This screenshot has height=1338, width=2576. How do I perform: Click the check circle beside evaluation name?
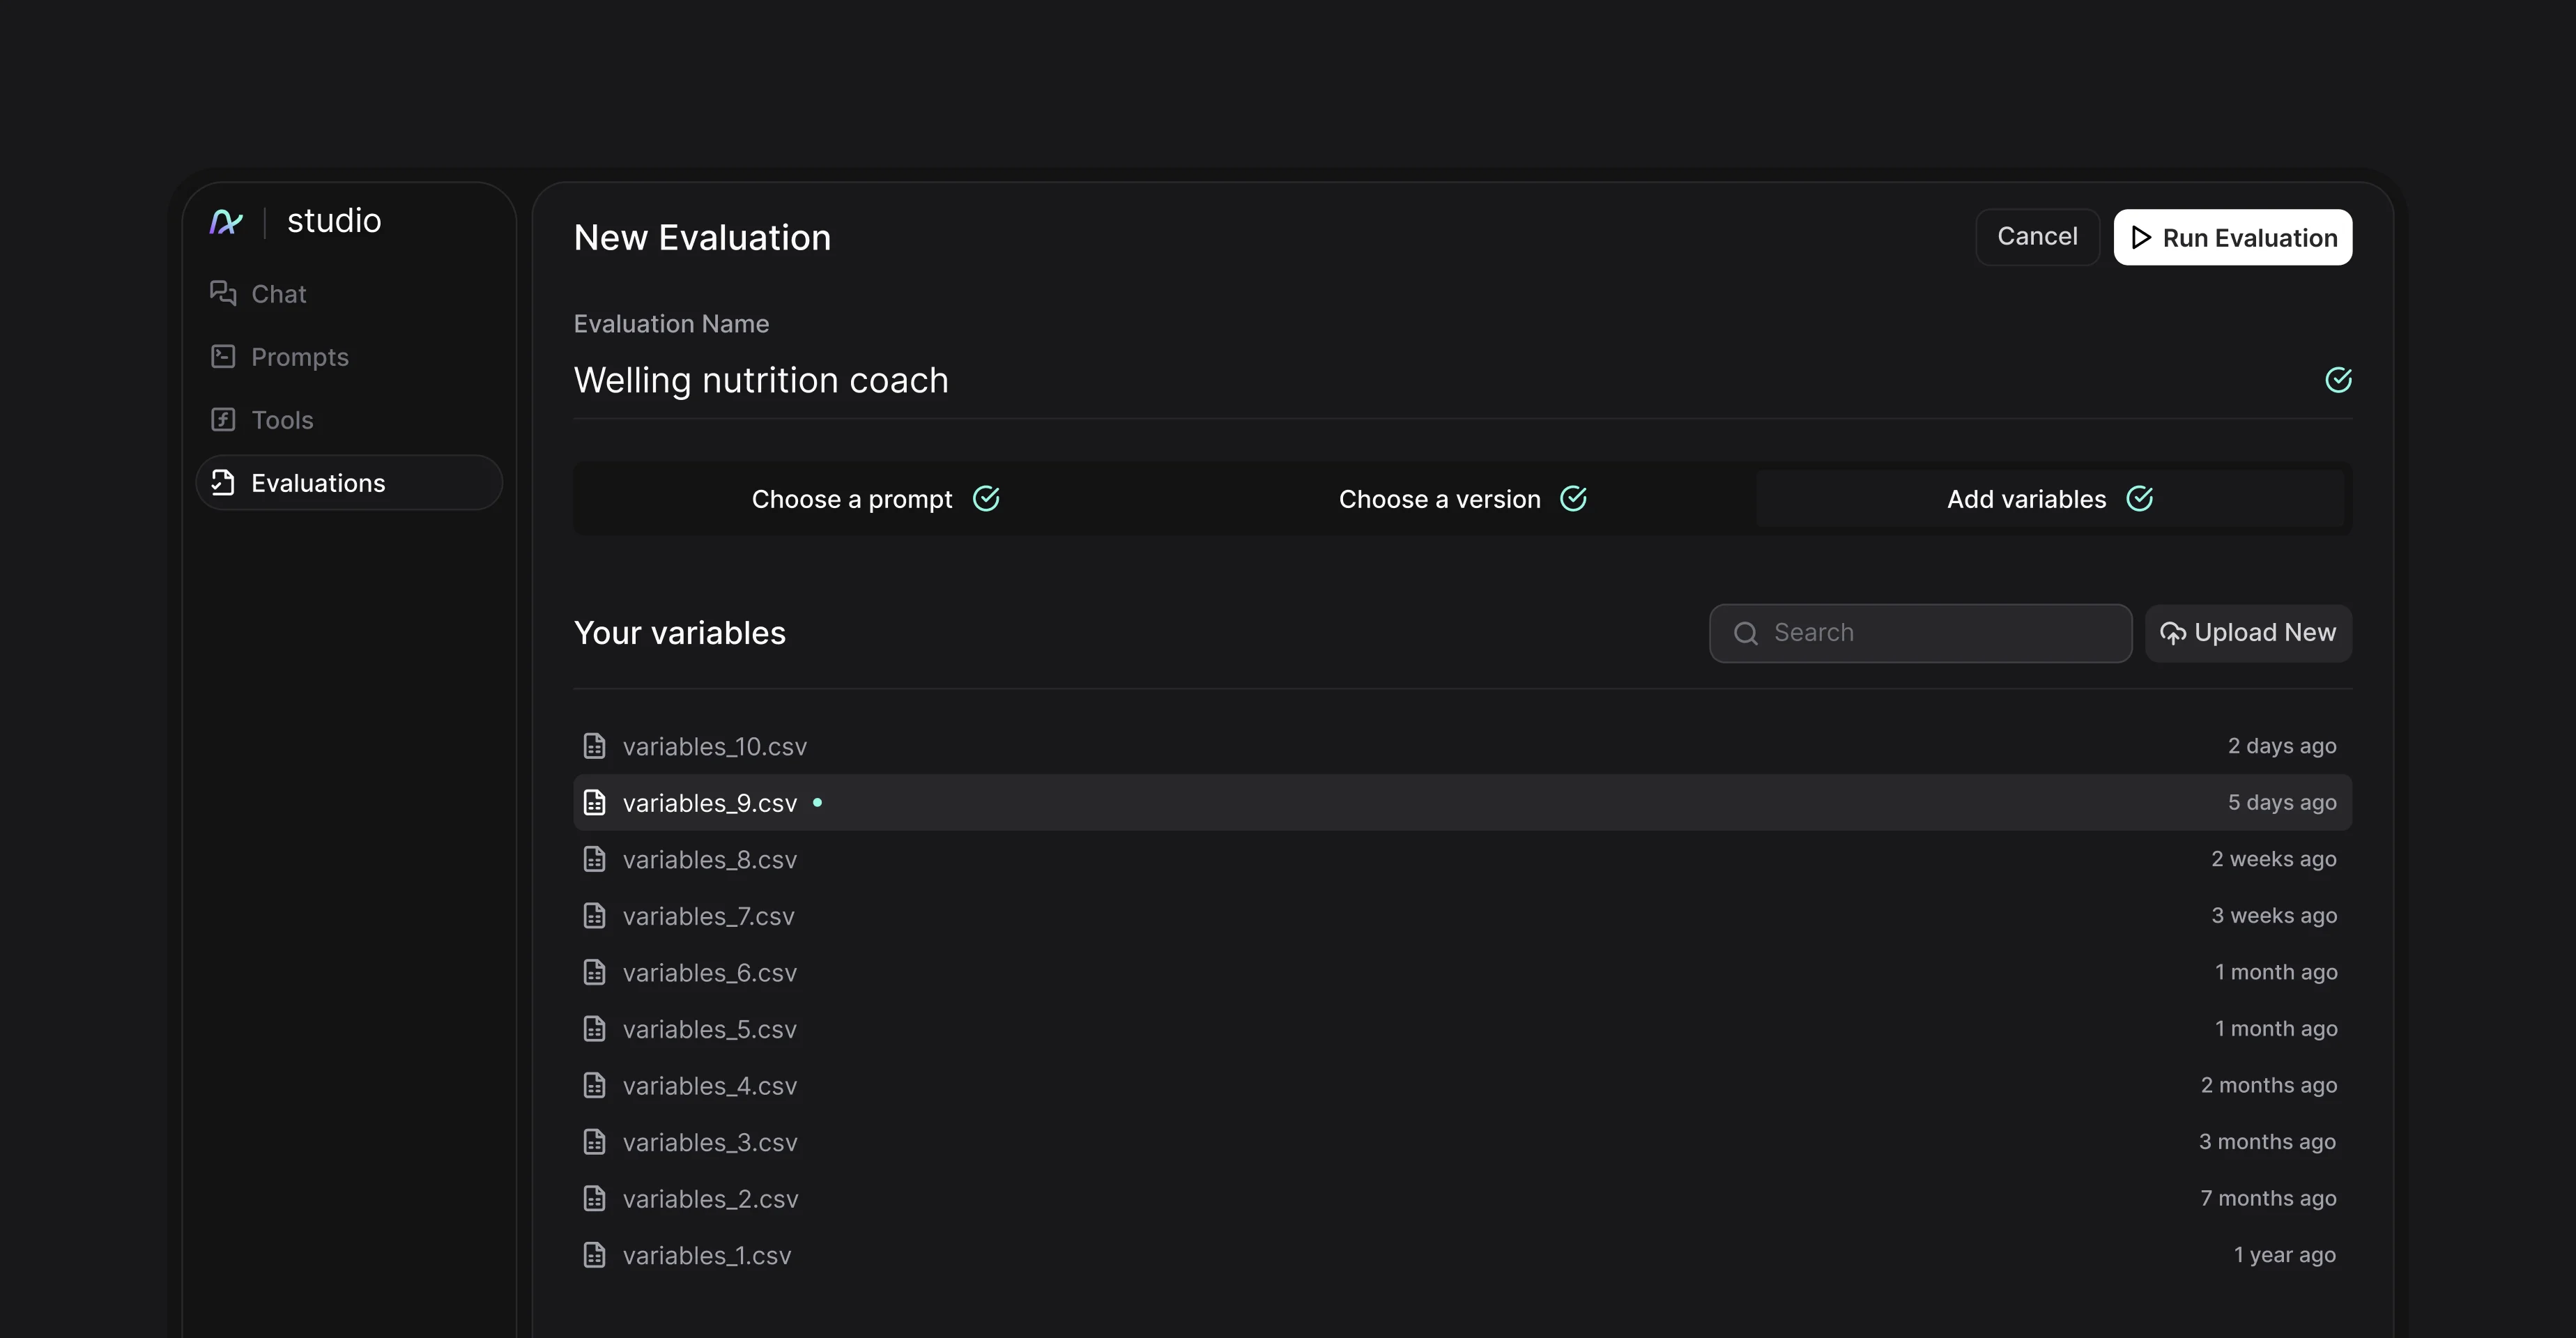tap(2338, 380)
